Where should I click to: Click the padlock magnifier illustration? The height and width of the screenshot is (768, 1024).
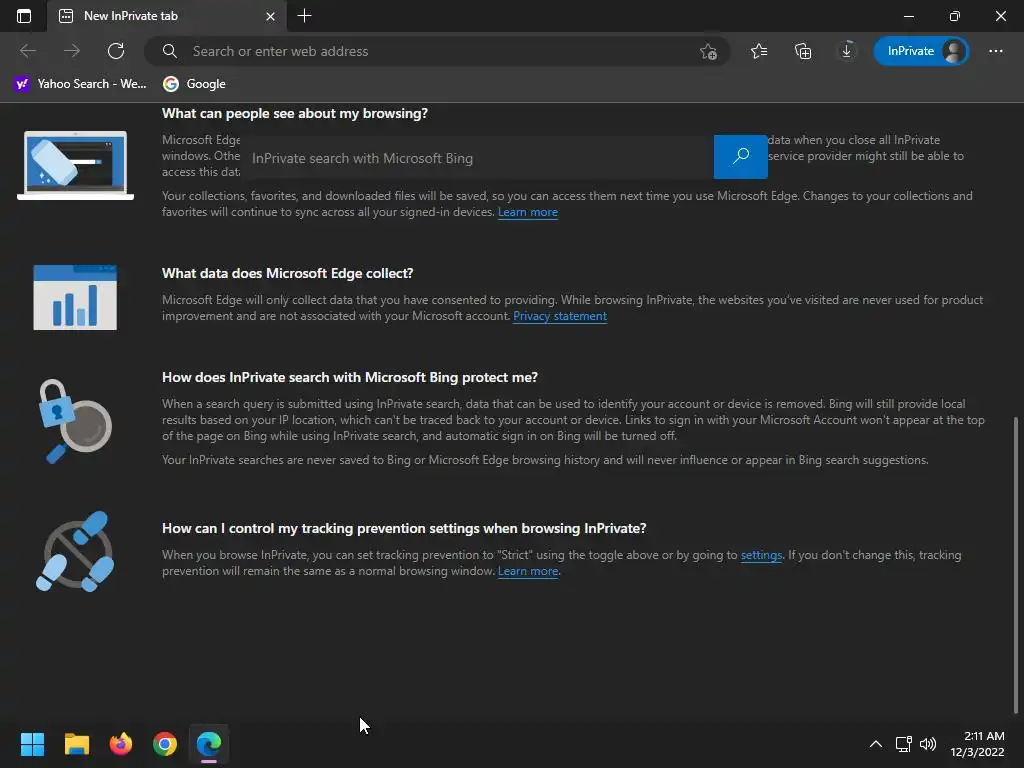pos(74,421)
